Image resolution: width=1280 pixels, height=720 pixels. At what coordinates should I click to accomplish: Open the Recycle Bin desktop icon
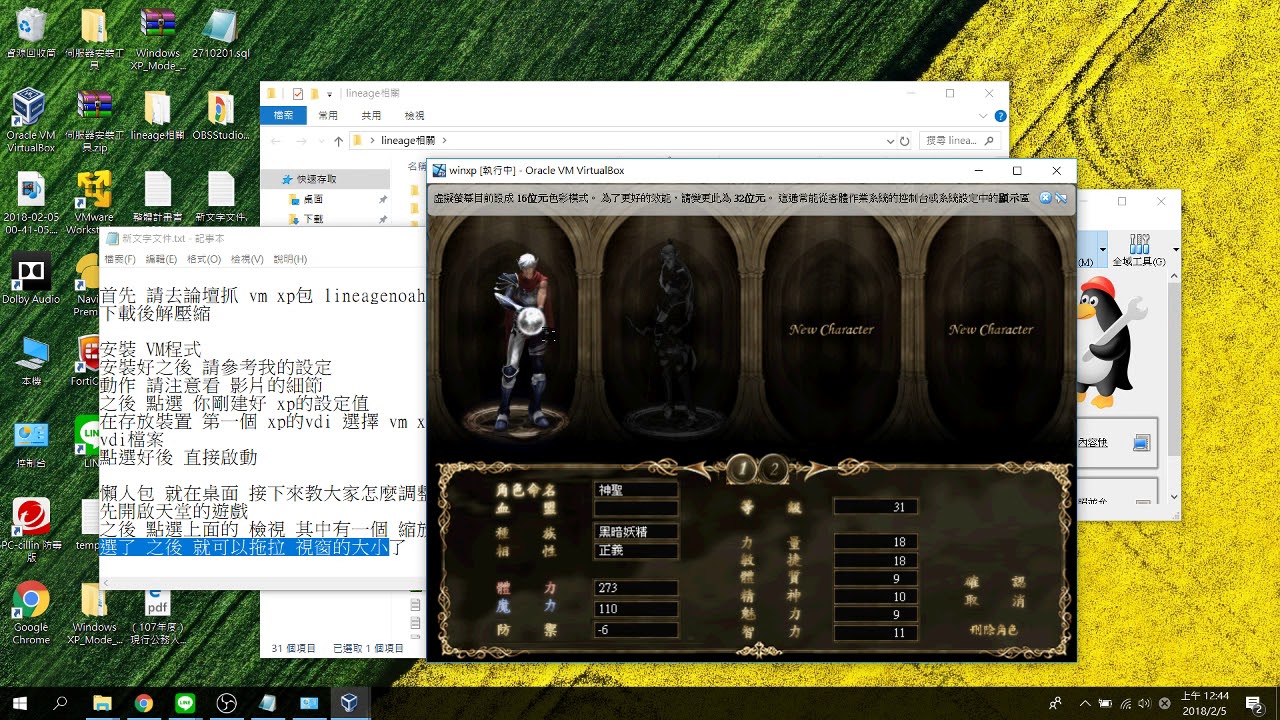(x=31, y=32)
